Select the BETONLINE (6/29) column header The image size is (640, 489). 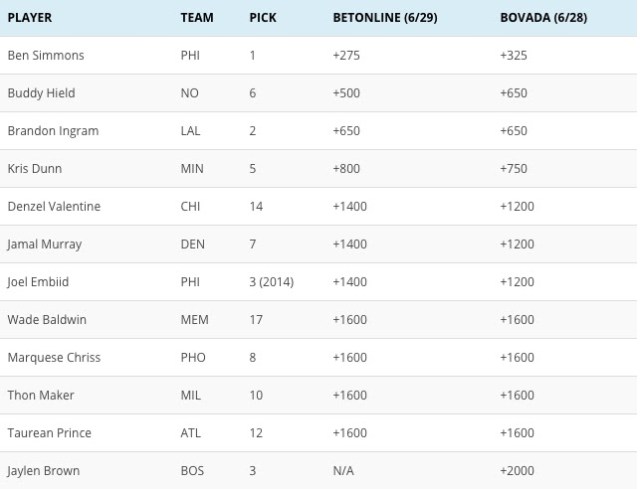[385, 18]
